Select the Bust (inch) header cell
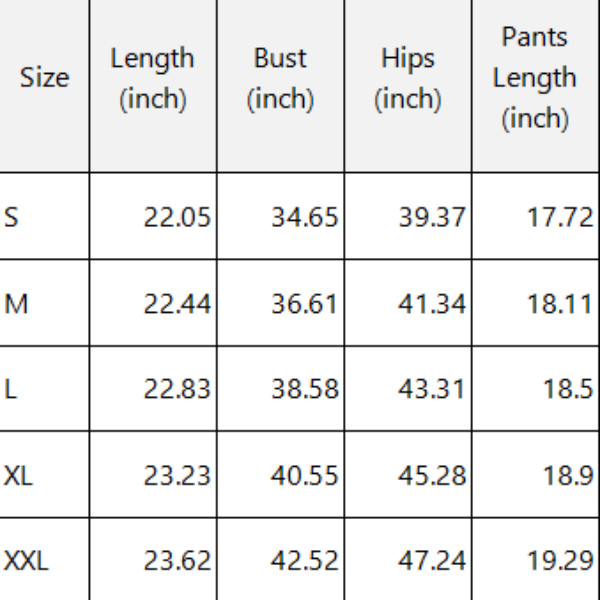The image size is (600, 600). 280,86
